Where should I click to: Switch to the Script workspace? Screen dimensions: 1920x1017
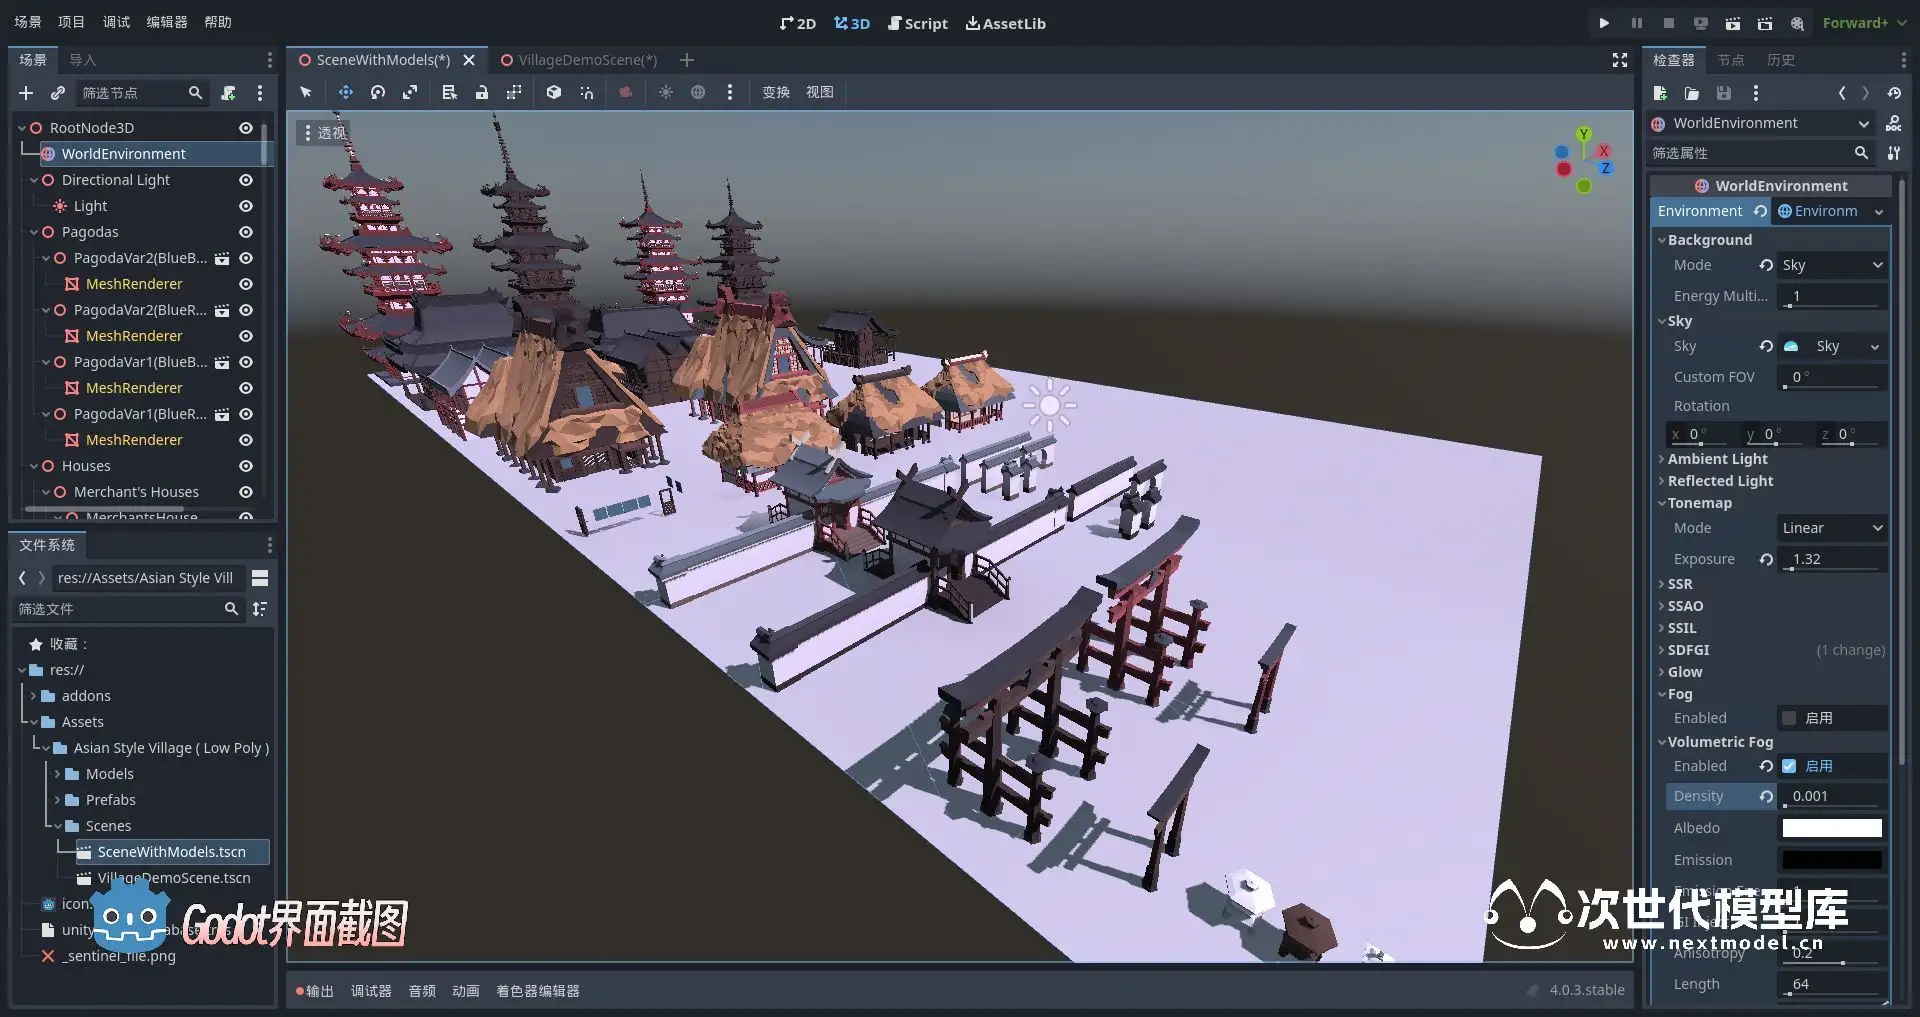pos(917,23)
